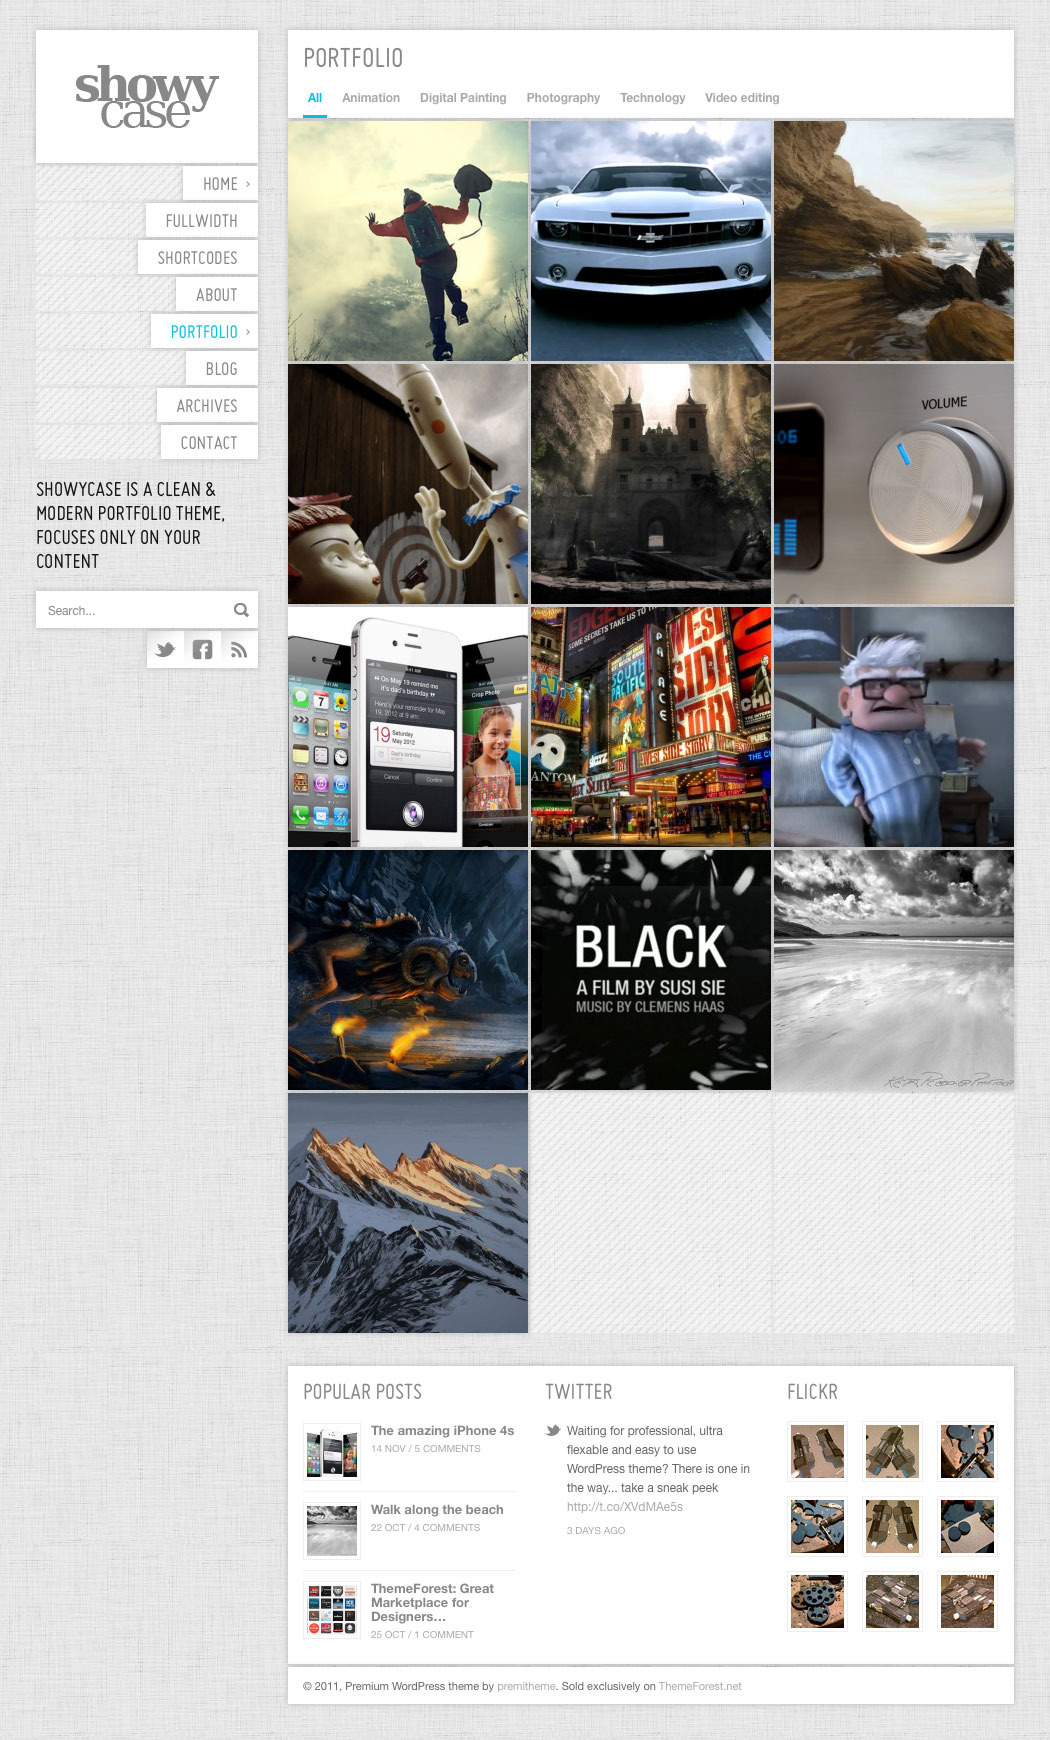Viewport: 1050px width, 1740px height.
Task: Click the ThemeForest post thumbnail
Action: point(332,1609)
